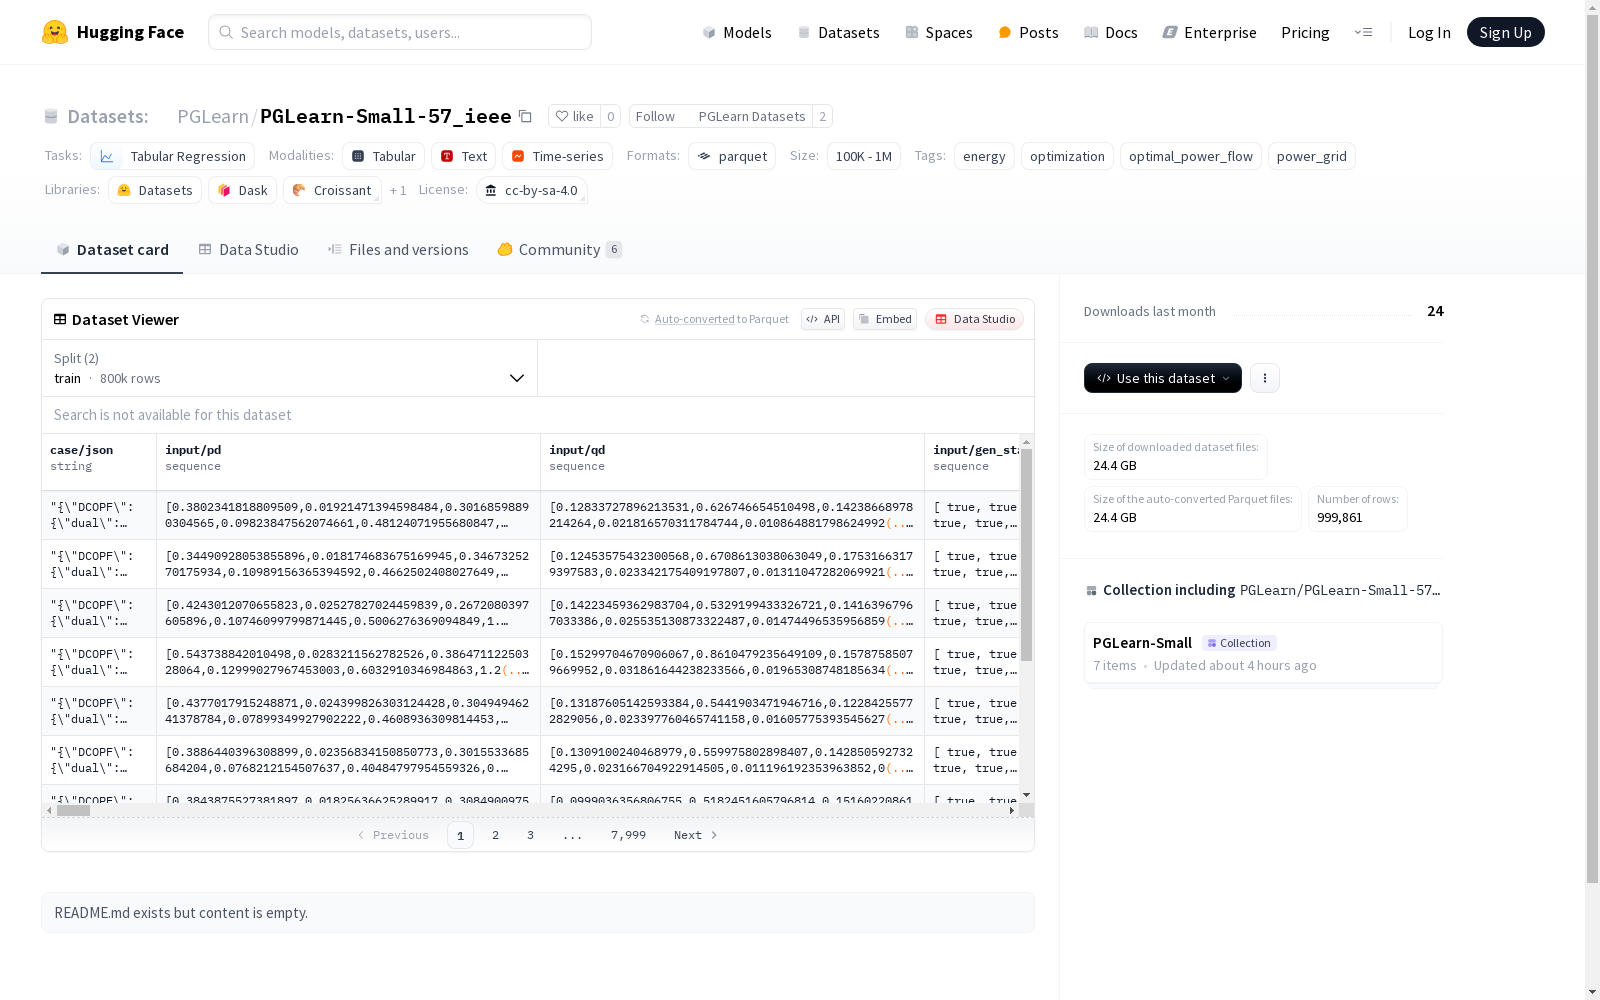Select the Tabular modality tag
The image size is (1600, 1000).
[x=384, y=156]
